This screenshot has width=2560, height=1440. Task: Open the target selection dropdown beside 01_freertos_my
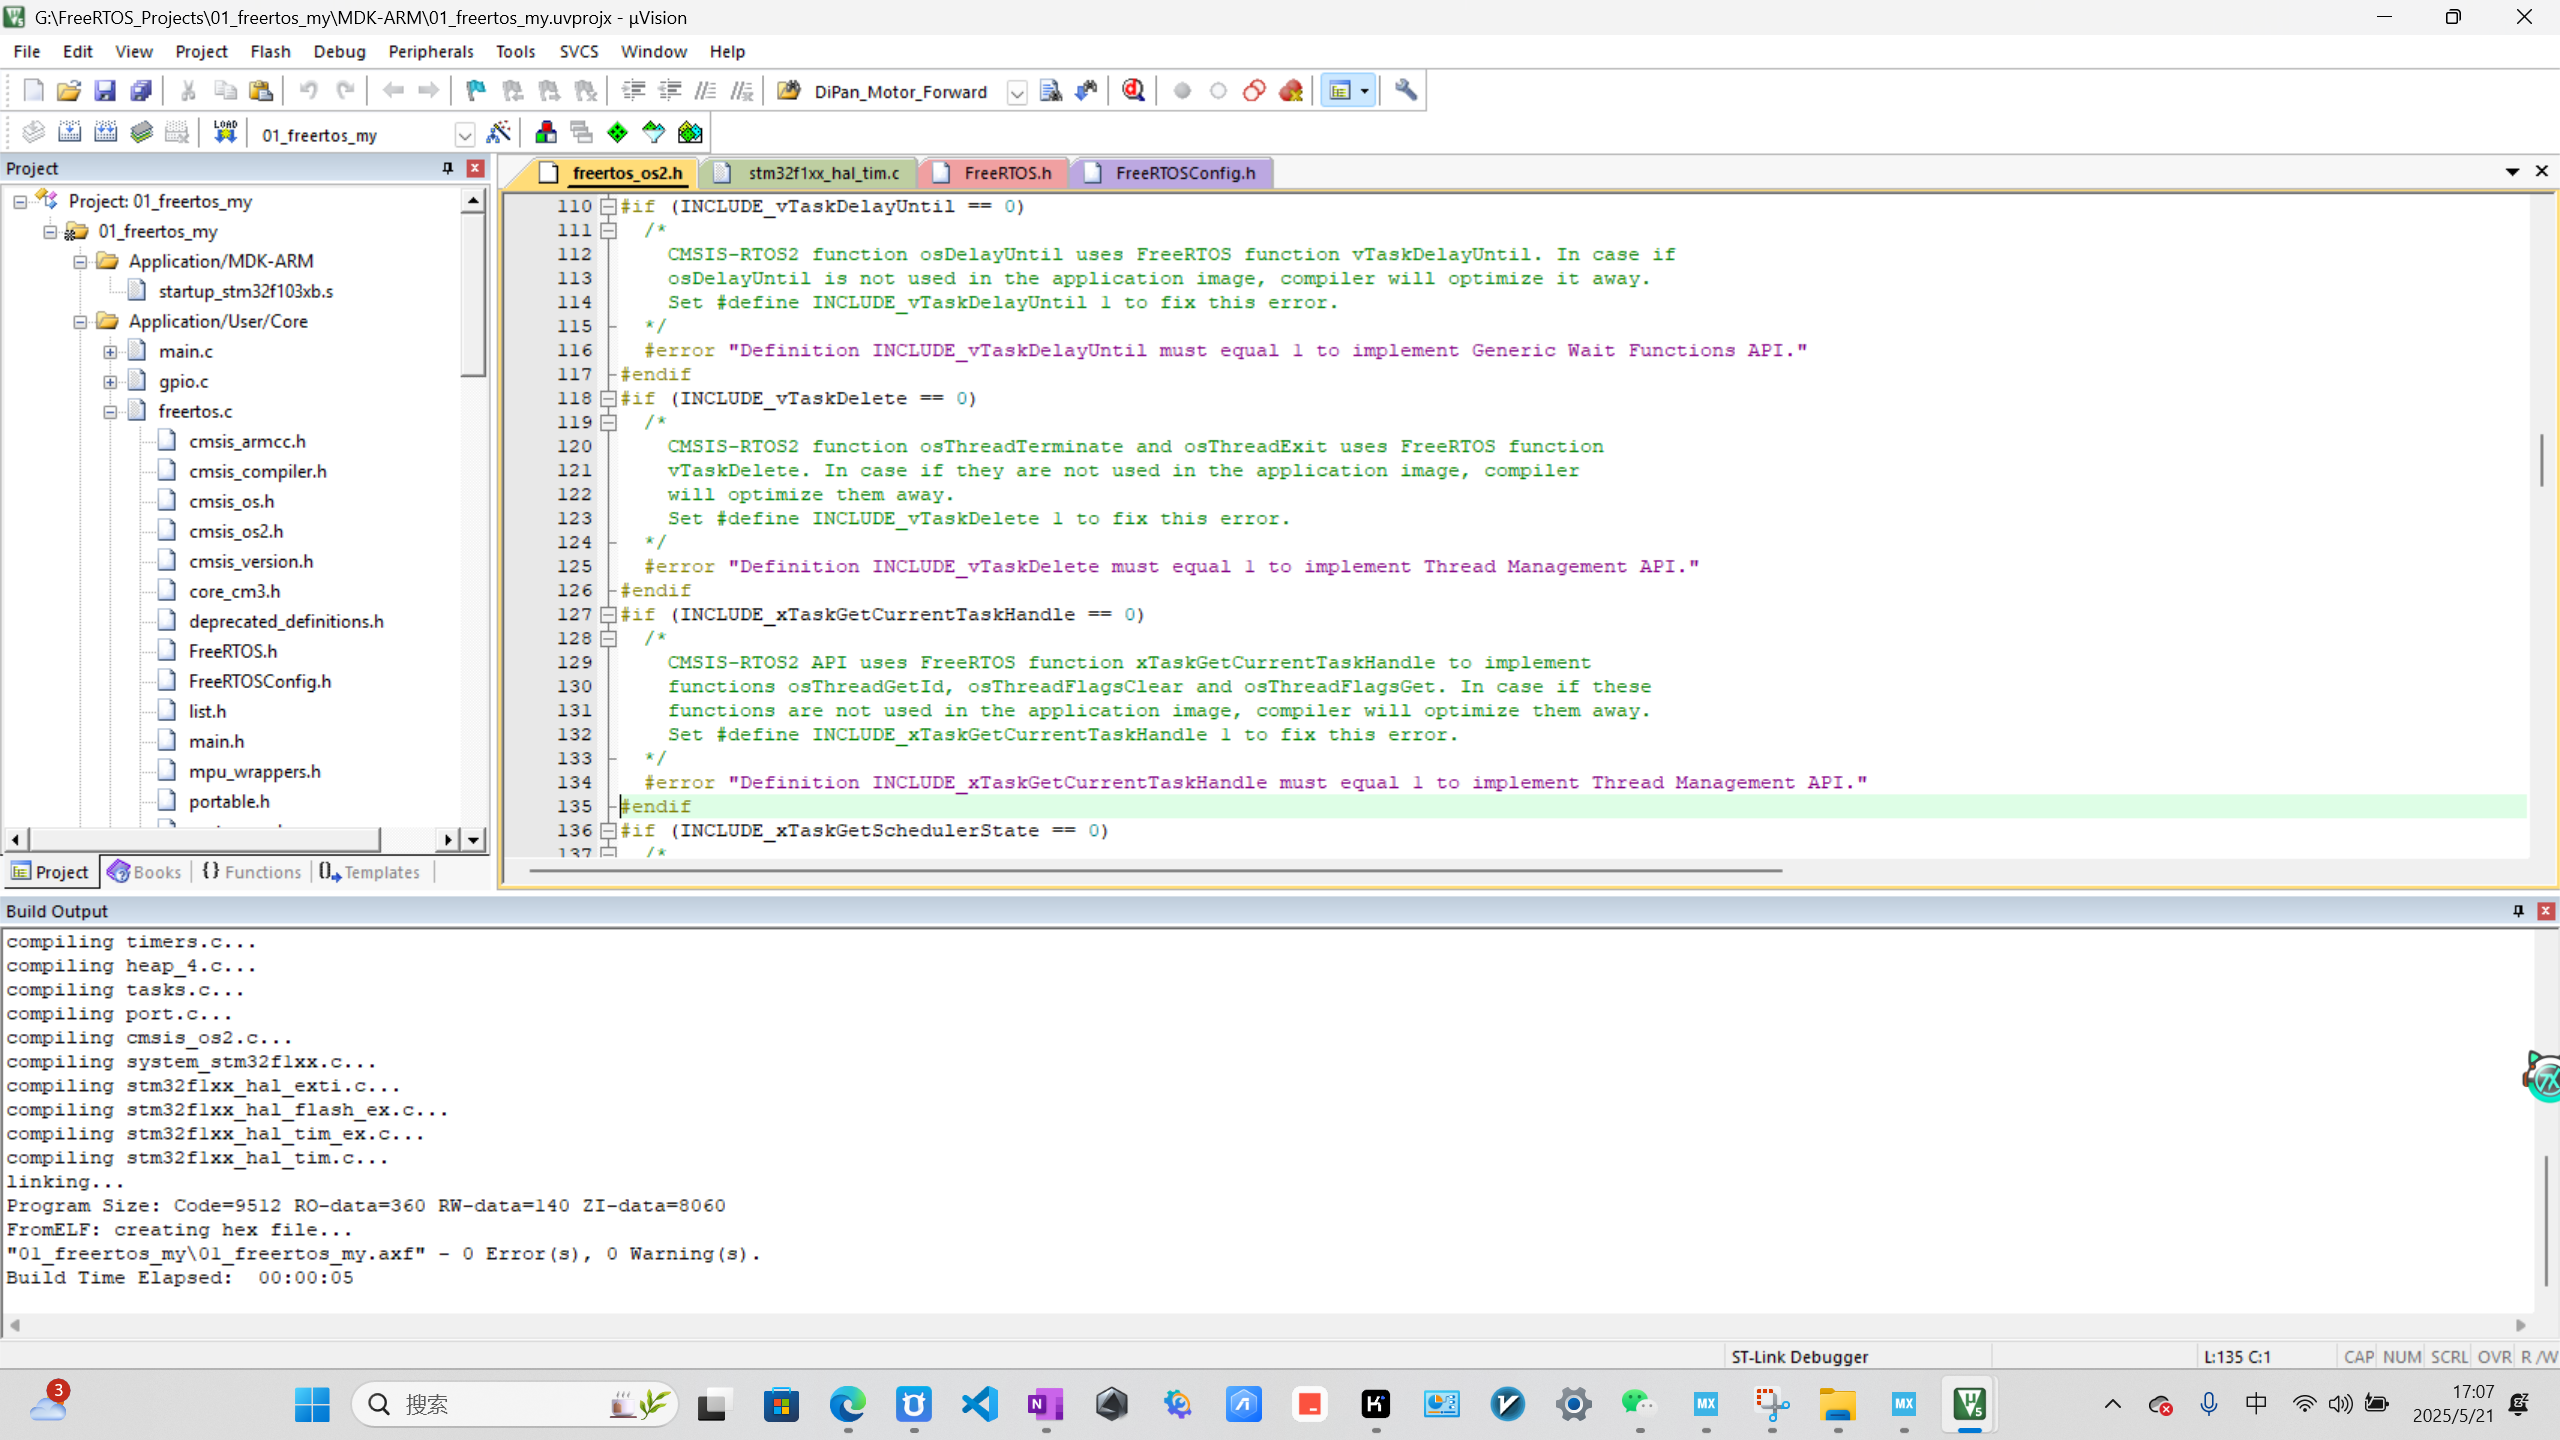coord(464,134)
